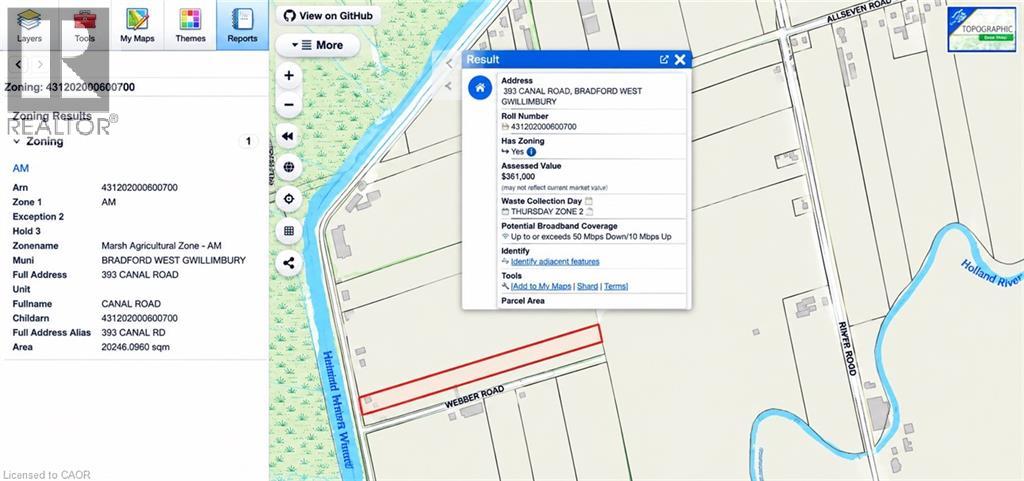Screen dimensions: 1024x481
Task: Pop out the Result window
Action: (664, 59)
